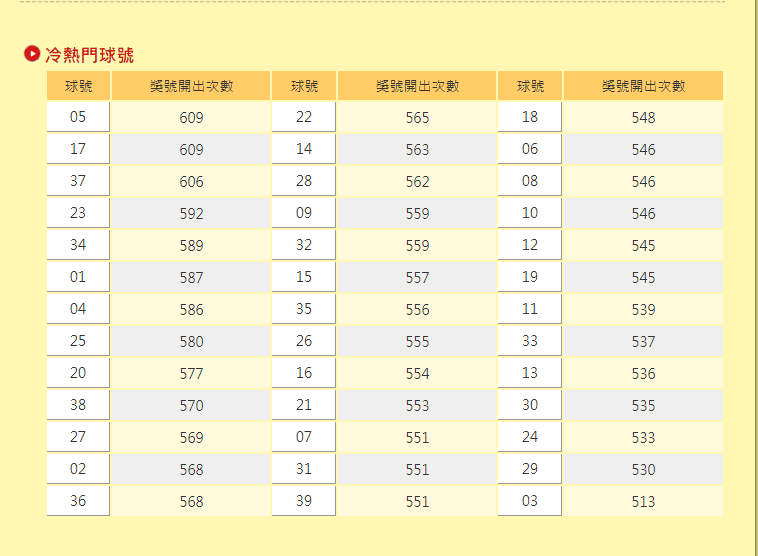The image size is (758, 556).
Task: Click the red play icon beside 冷熱門球號
Action: [32, 54]
